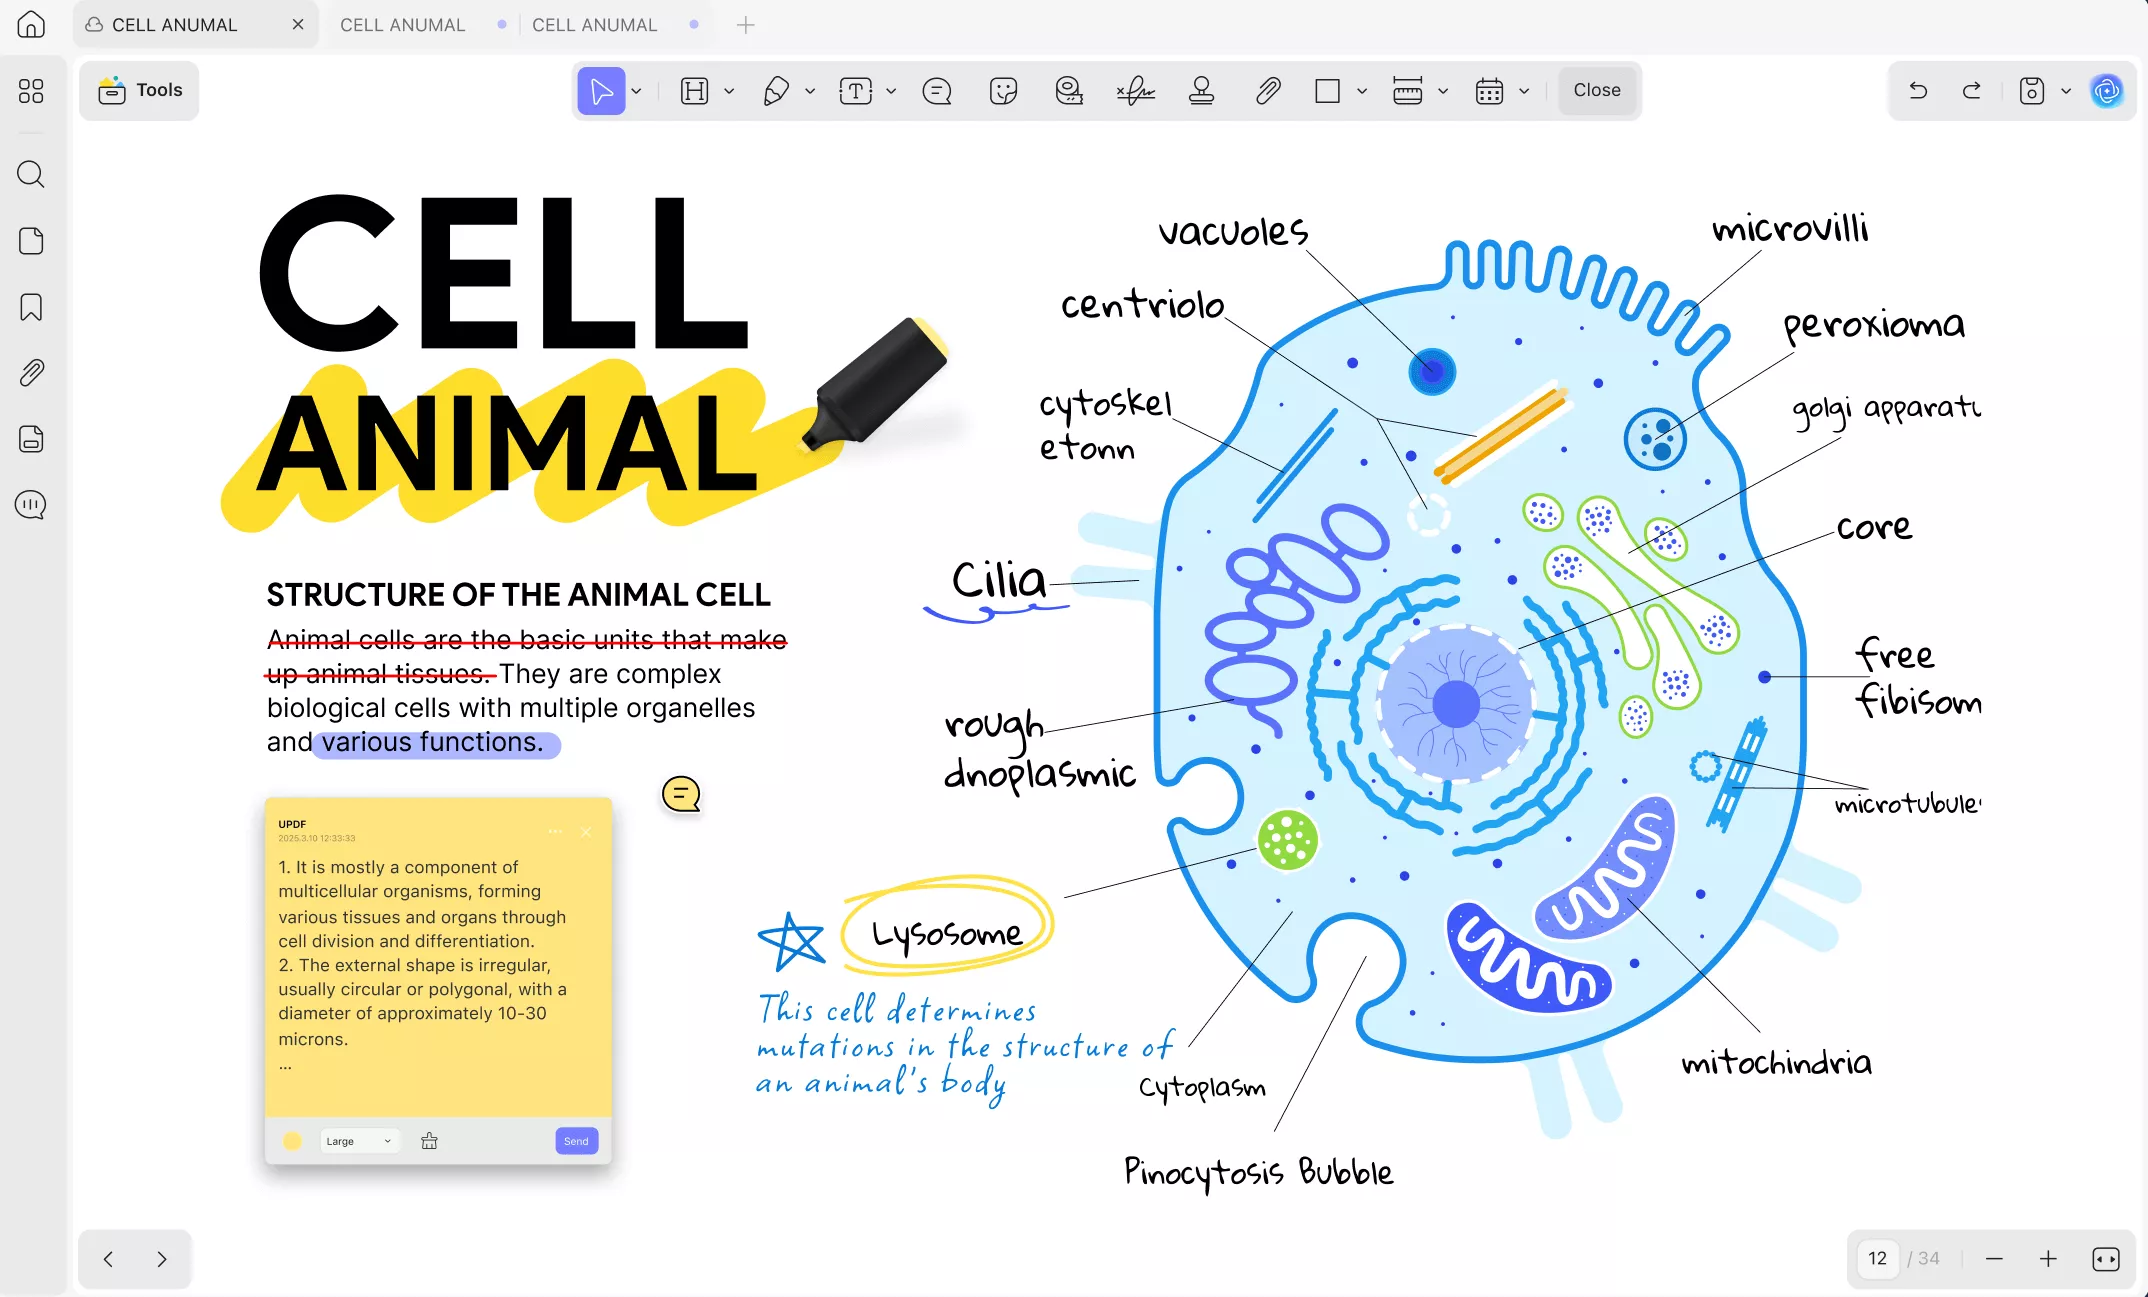
Task: Click the Close button in toolbar
Action: pos(1596,90)
